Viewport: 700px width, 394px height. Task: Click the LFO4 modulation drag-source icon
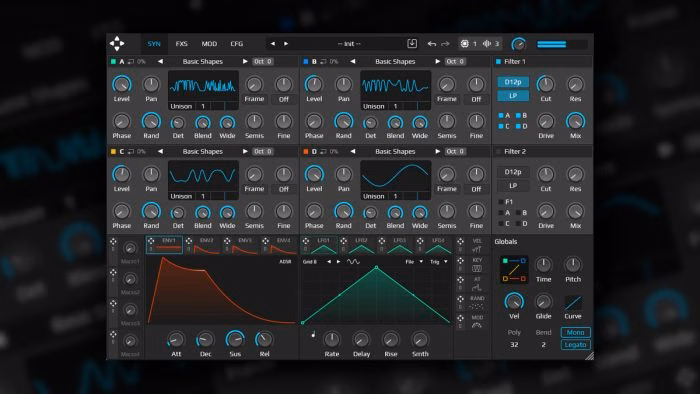click(x=420, y=241)
